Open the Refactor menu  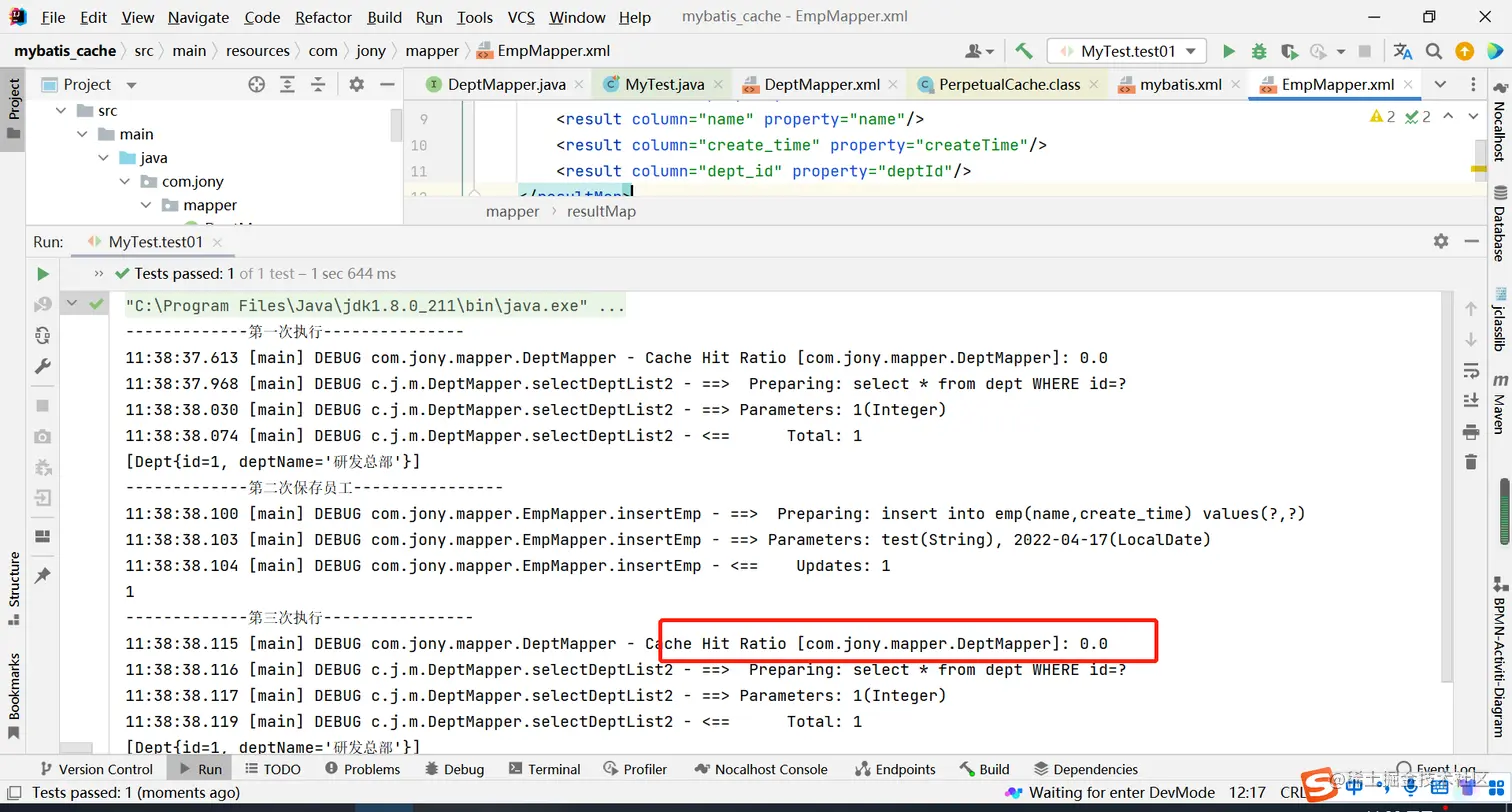pos(324,18)
